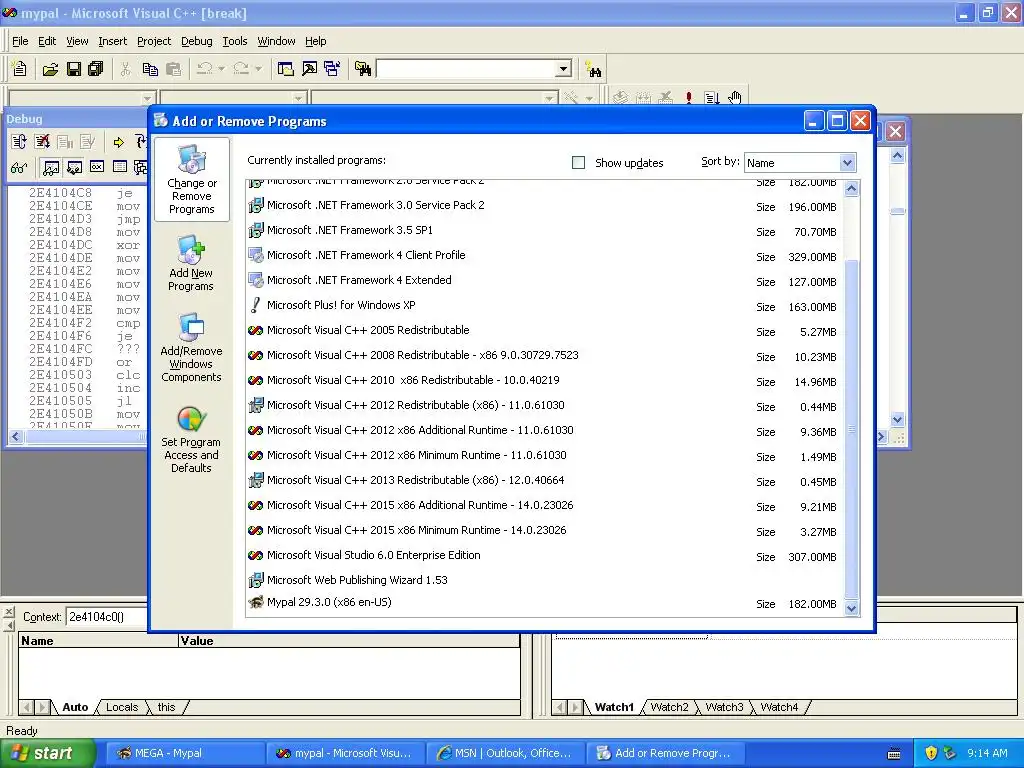The width and height of the screenshot is (1024, 768).
Task: Switch to the this tab
Action: (167, 707)
